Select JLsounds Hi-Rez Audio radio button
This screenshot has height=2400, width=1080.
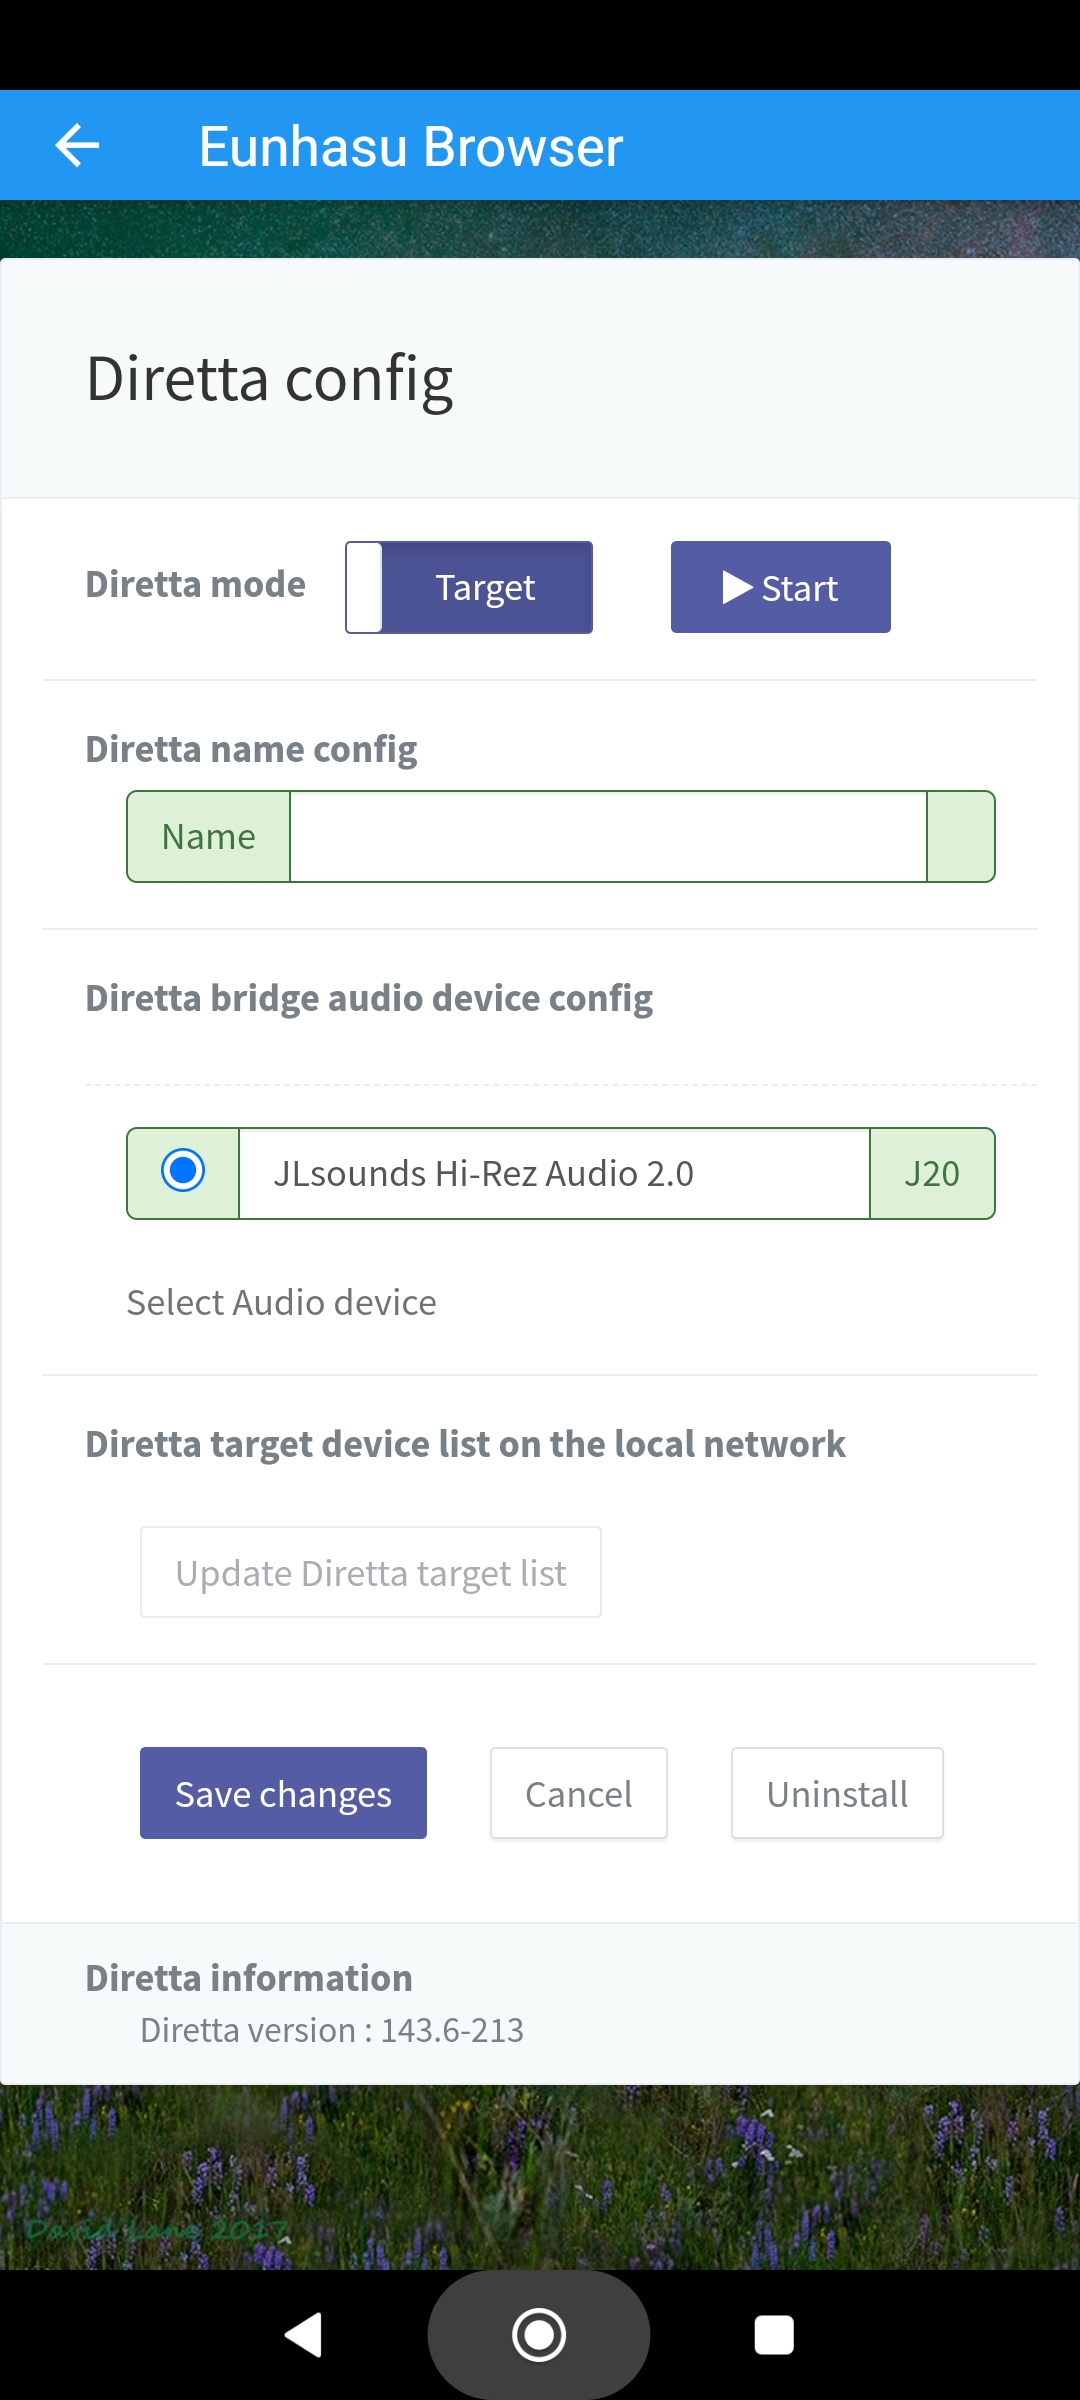tap(183, 1170)
